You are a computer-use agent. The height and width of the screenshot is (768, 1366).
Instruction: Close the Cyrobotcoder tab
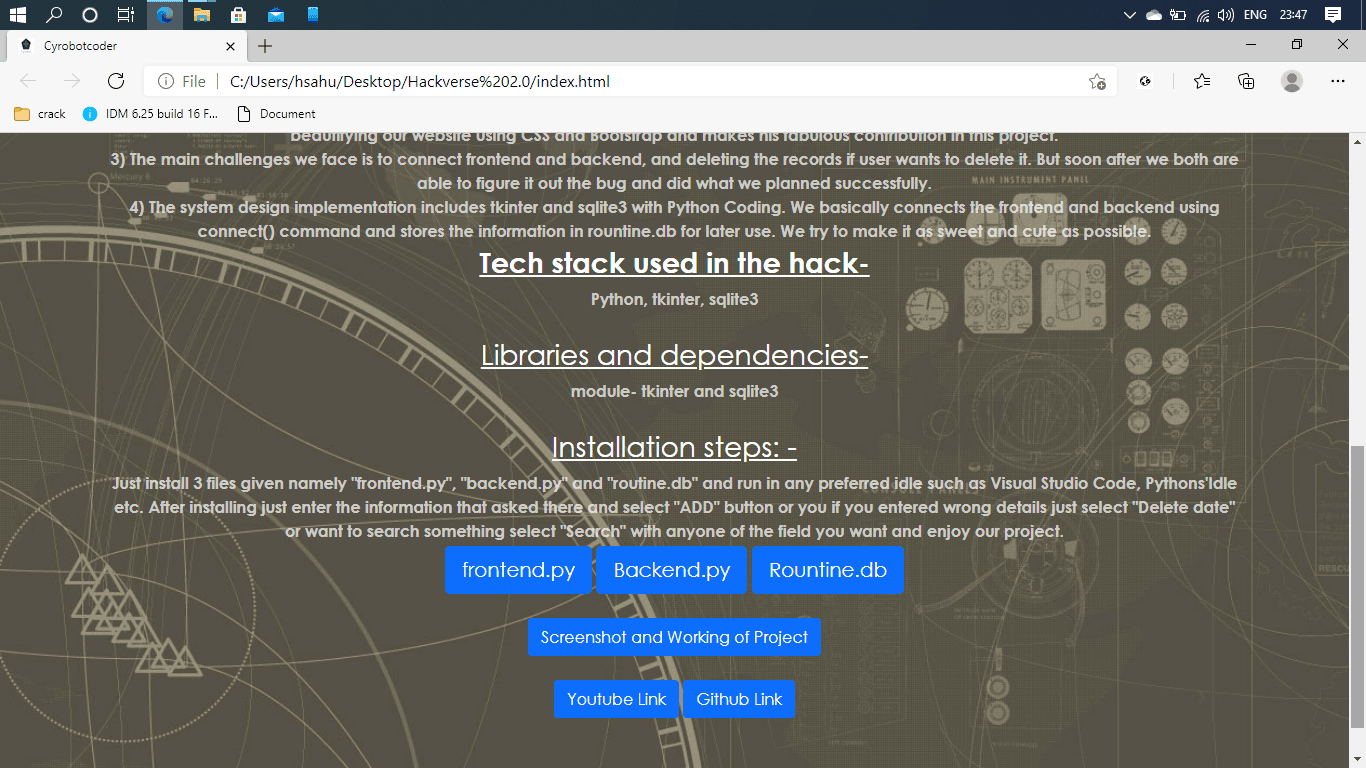[230, 46]
